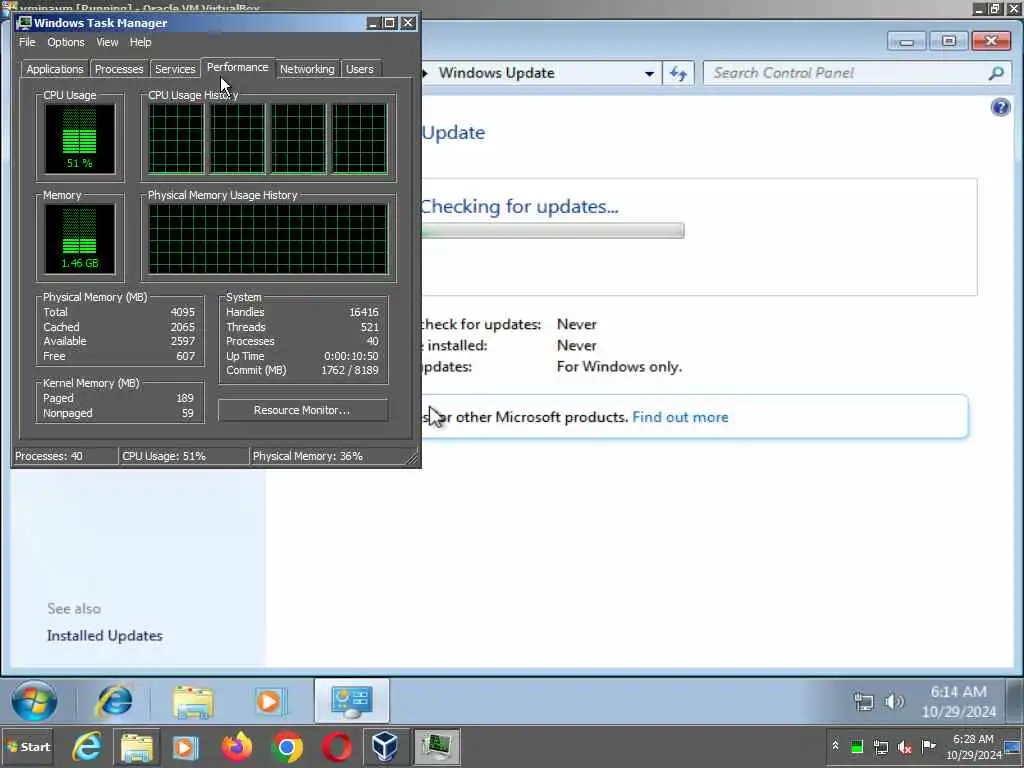Select the Performance tab
Viewport: 1024px width, 768px height.
tap(238, 67)
